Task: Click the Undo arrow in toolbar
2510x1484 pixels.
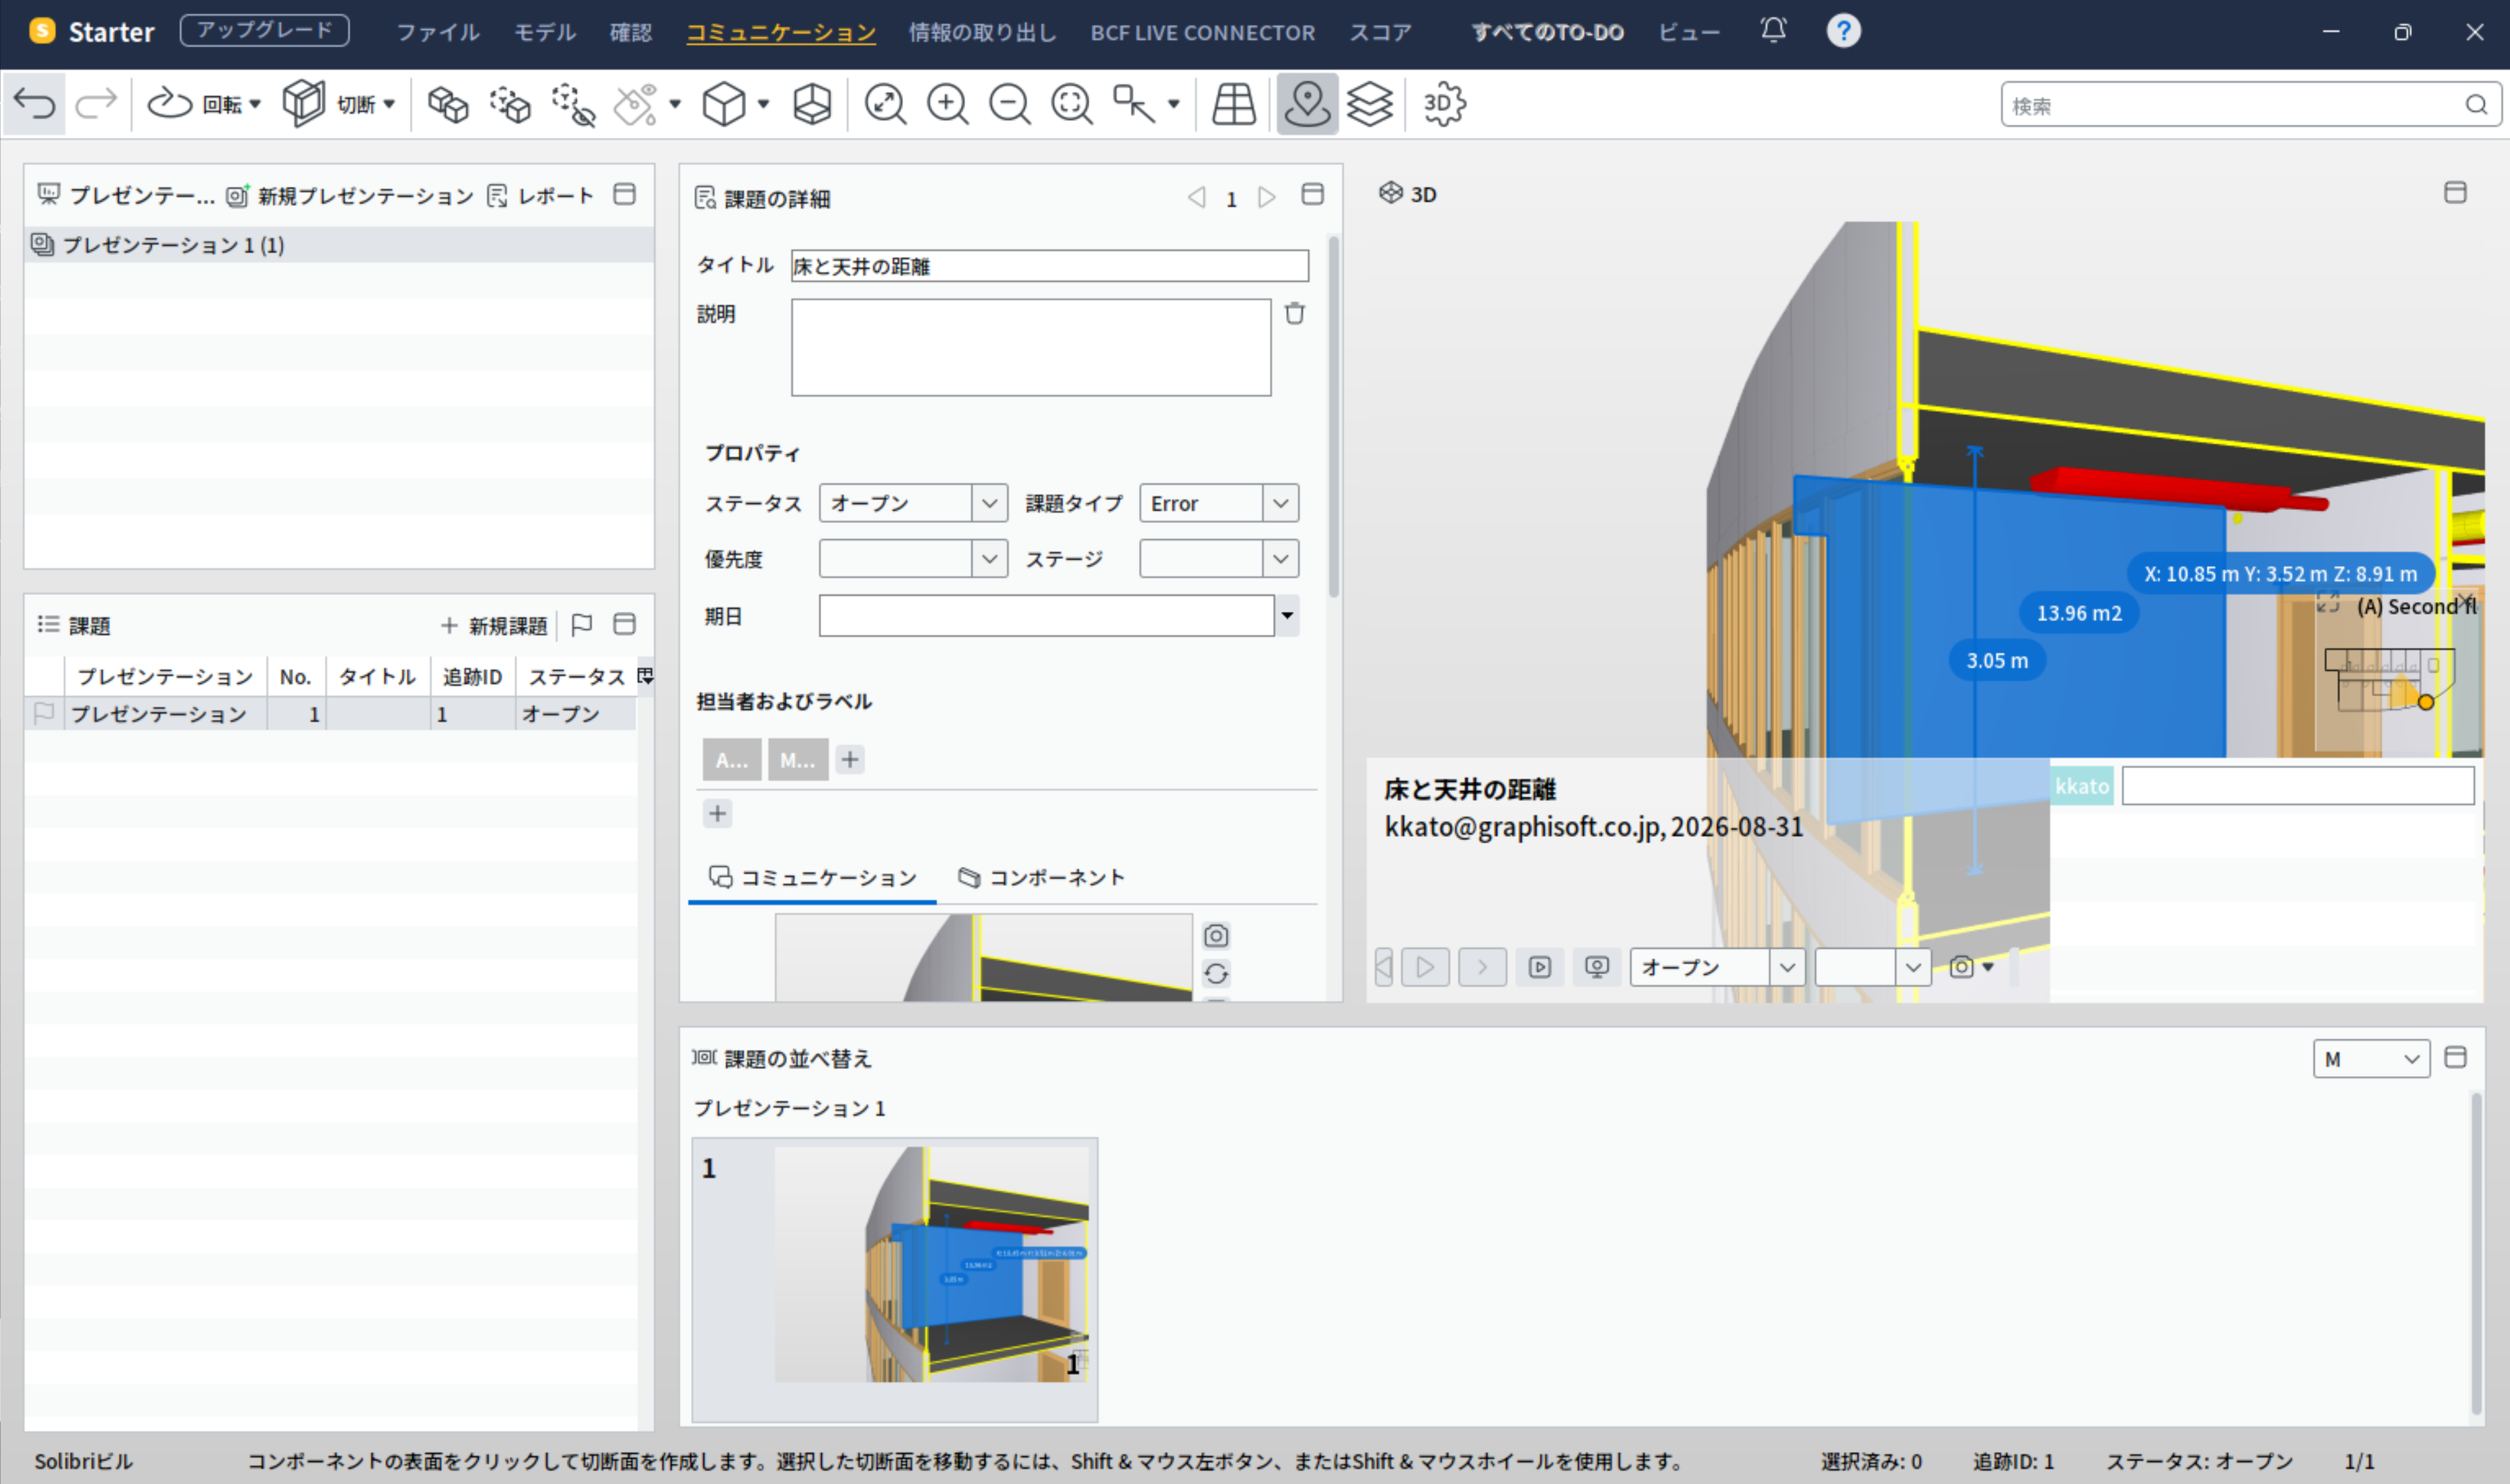Action: click(35, 104)
